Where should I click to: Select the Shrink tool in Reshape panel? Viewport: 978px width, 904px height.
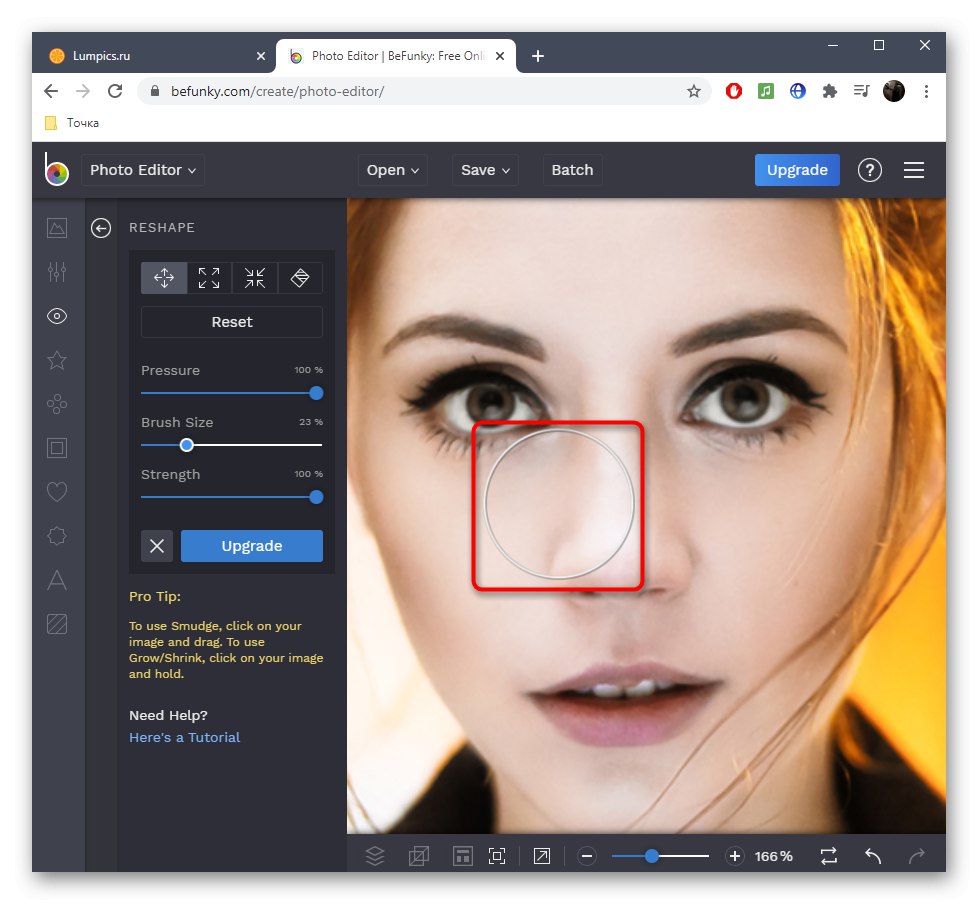[255, 278]
